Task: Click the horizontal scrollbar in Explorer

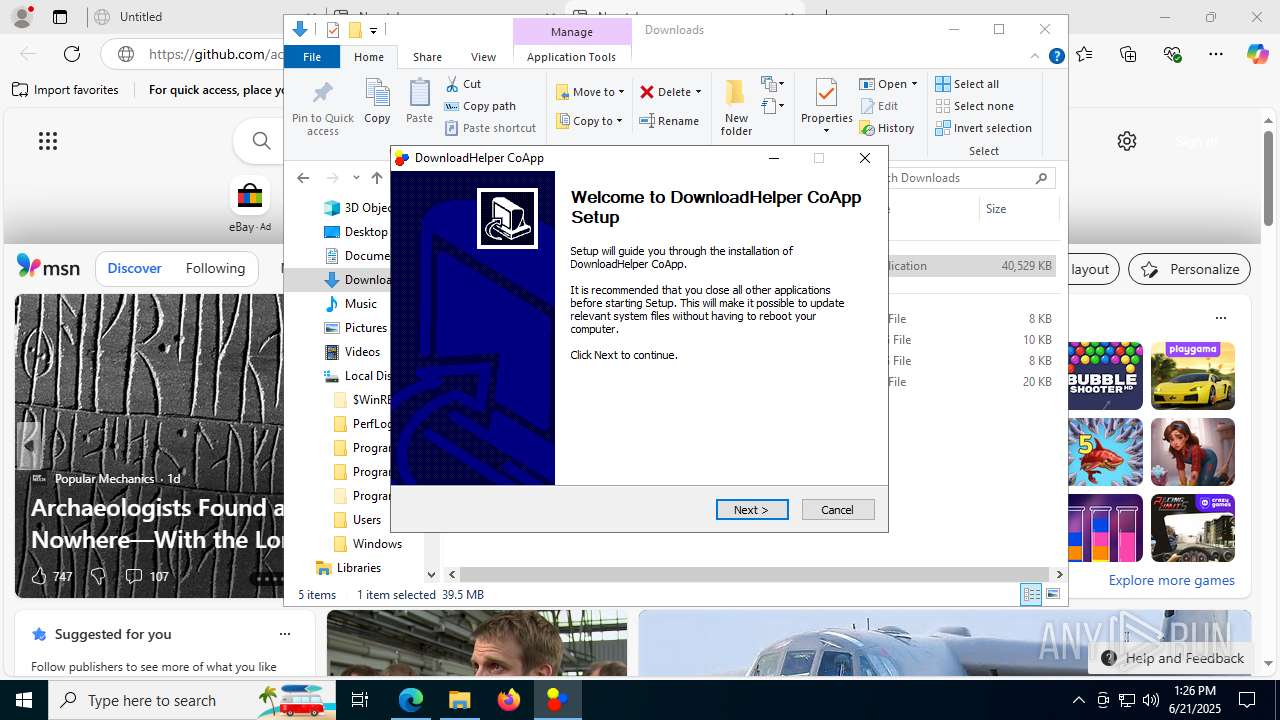Action: [754, 574]
